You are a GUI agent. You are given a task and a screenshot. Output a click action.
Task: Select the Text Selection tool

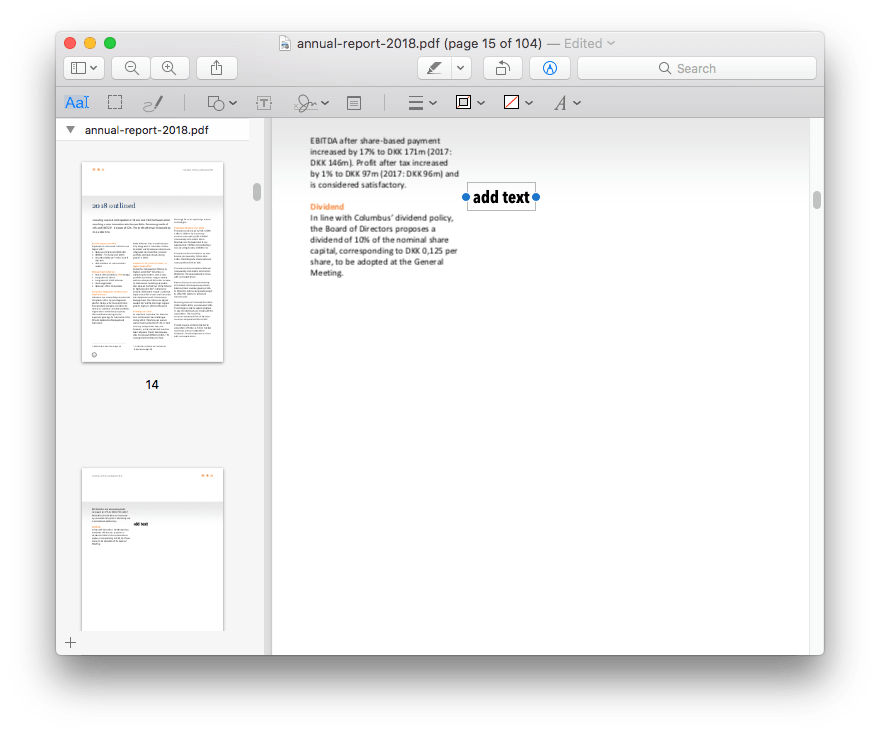[x=77, y=103]
